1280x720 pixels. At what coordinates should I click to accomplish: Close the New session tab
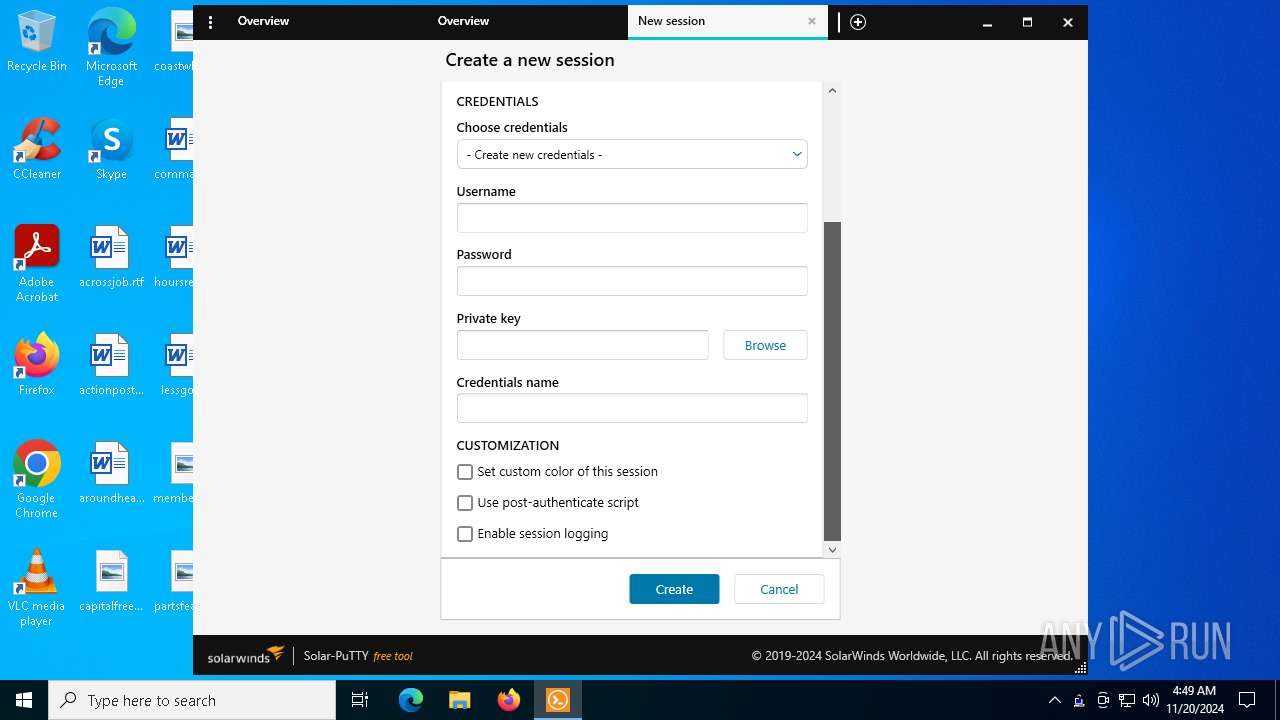812,21
